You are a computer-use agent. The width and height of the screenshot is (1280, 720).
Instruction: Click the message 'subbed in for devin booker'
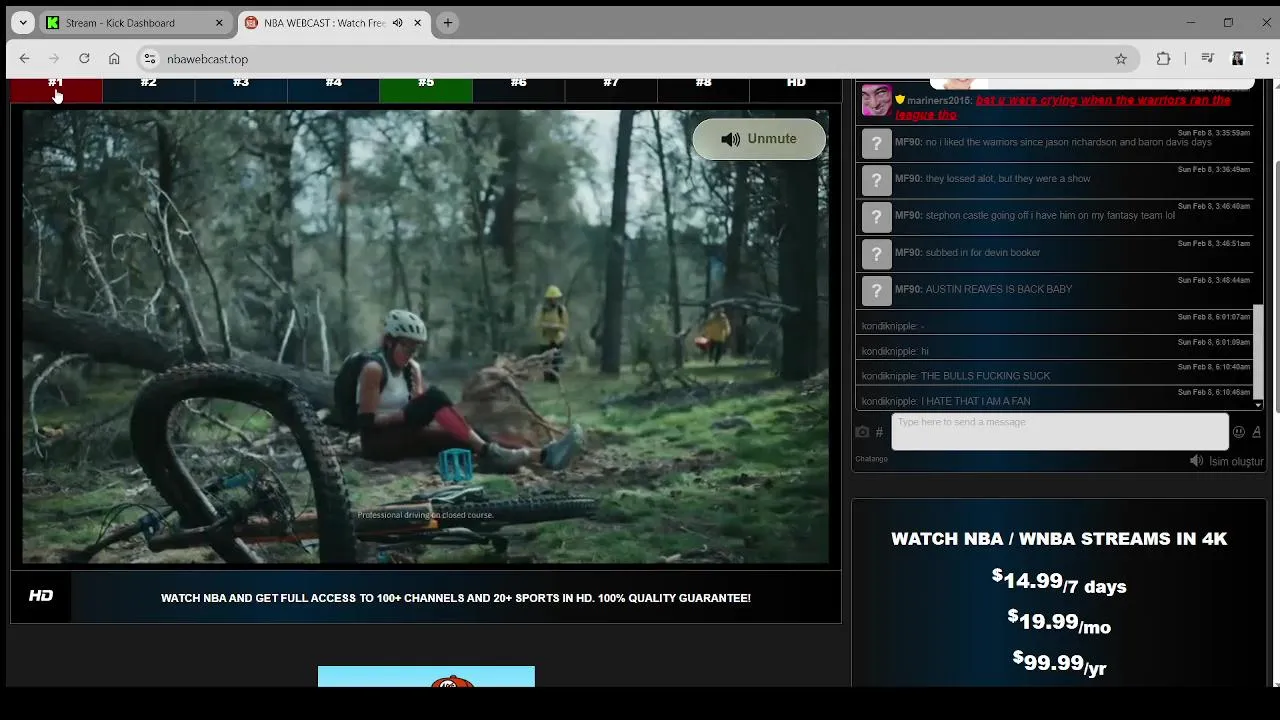tap(982, 253)
